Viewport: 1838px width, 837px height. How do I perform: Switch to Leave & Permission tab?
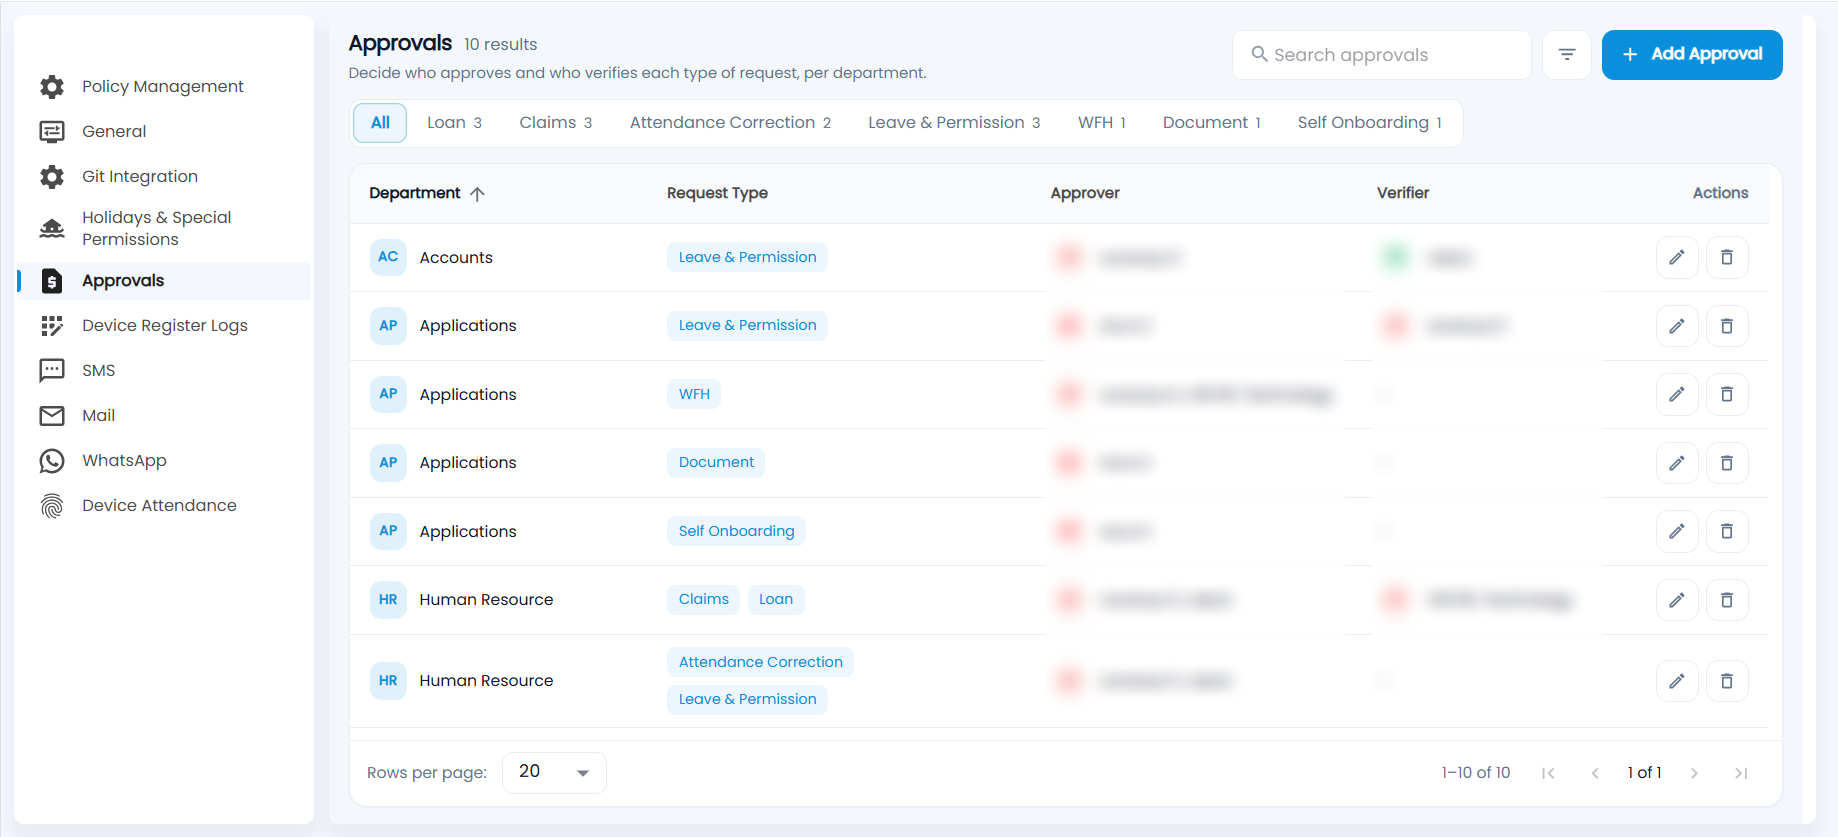click(954, 123)
